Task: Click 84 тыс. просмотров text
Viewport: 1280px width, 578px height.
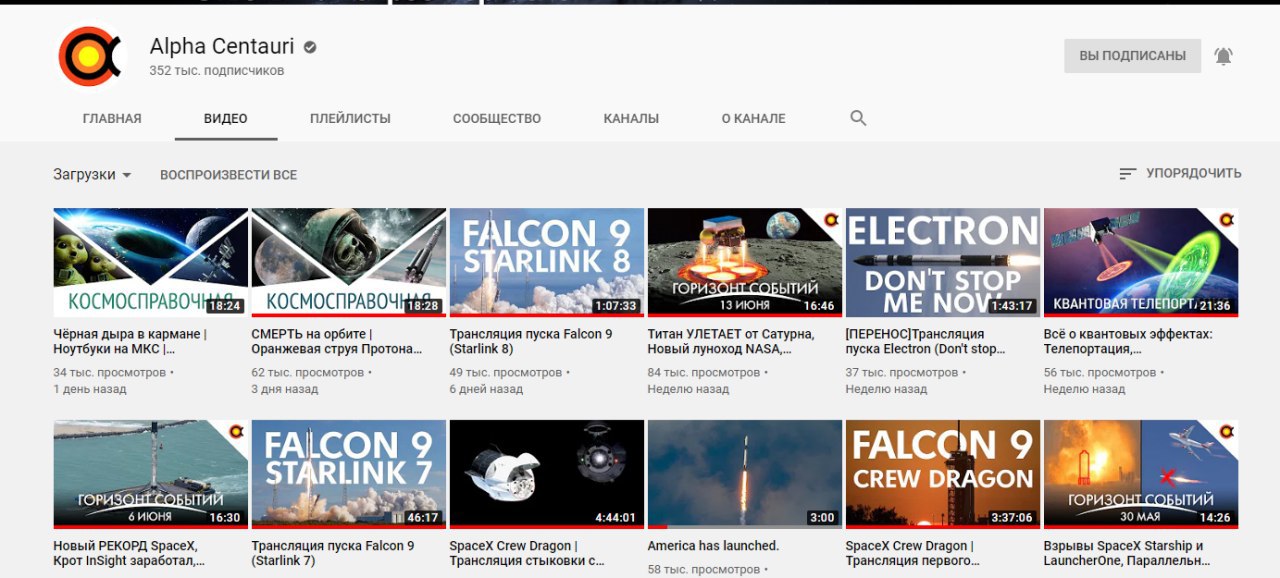Action: 705,372
